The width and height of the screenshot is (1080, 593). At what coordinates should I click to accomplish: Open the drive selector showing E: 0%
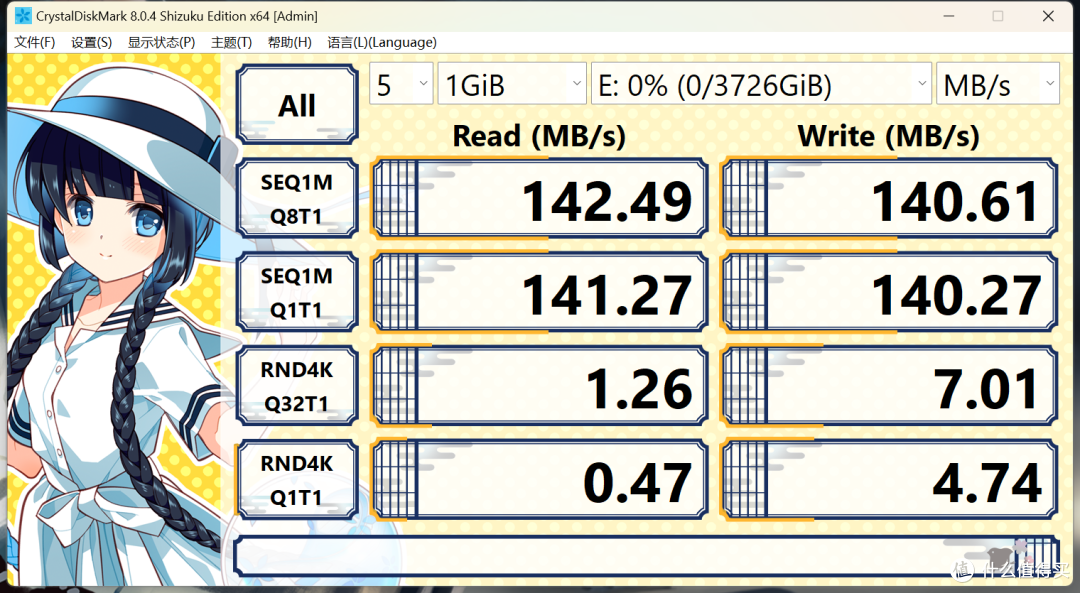click(761, 84)
